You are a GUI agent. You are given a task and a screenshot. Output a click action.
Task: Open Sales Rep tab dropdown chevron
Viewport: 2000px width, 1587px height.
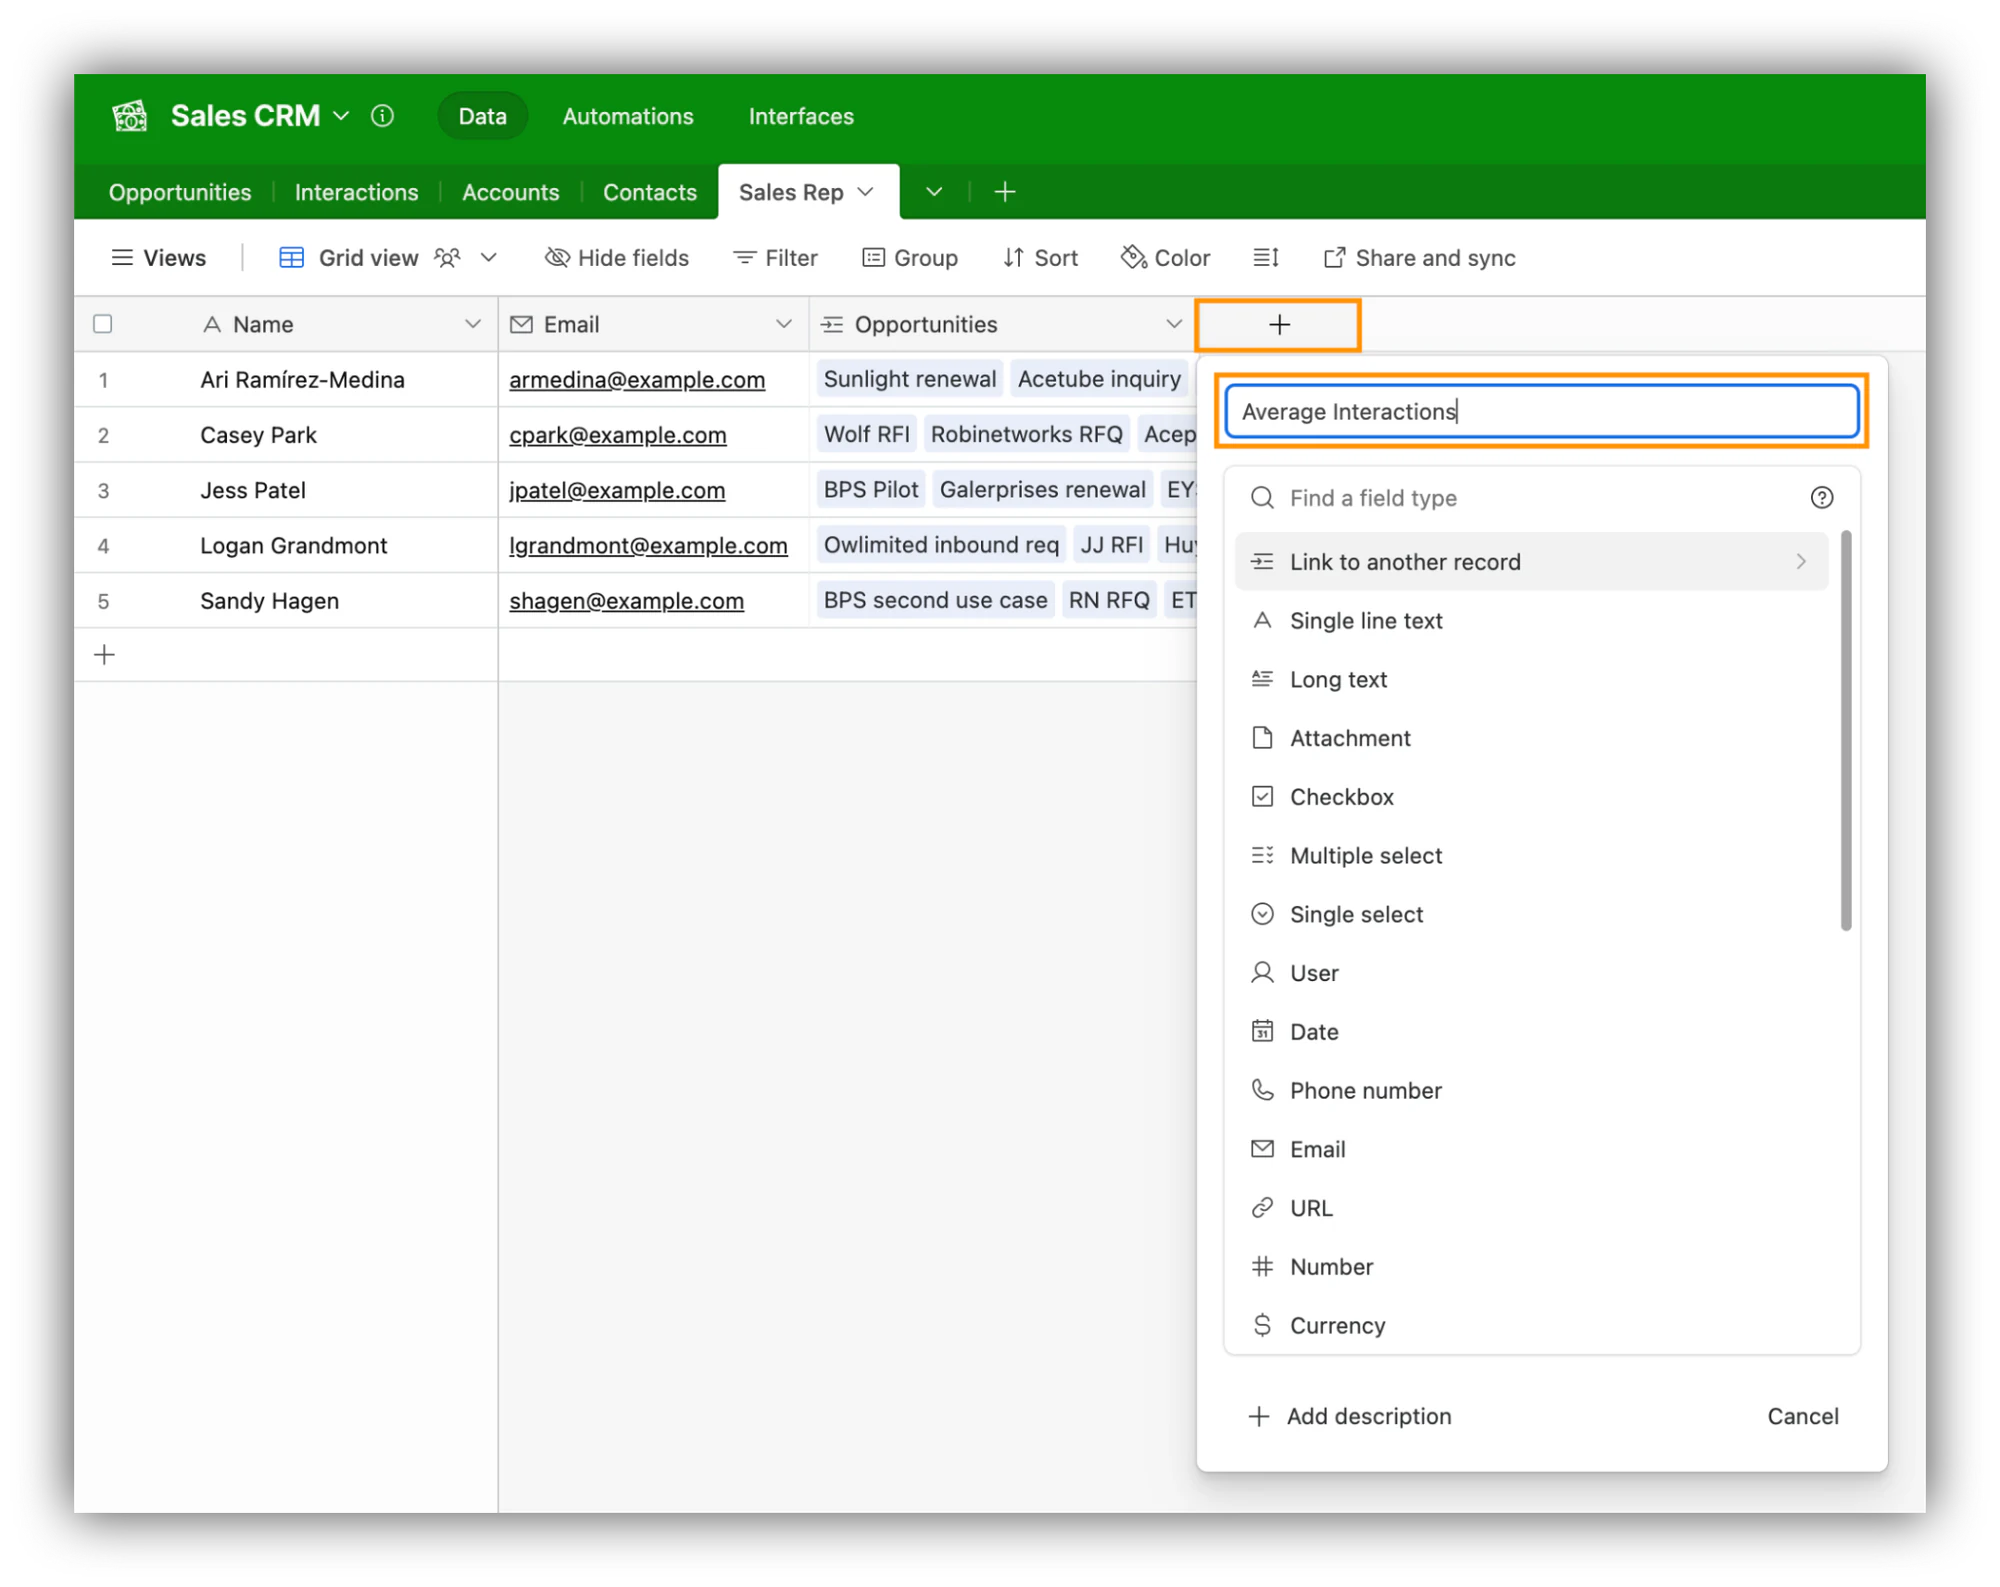[866, 192]
